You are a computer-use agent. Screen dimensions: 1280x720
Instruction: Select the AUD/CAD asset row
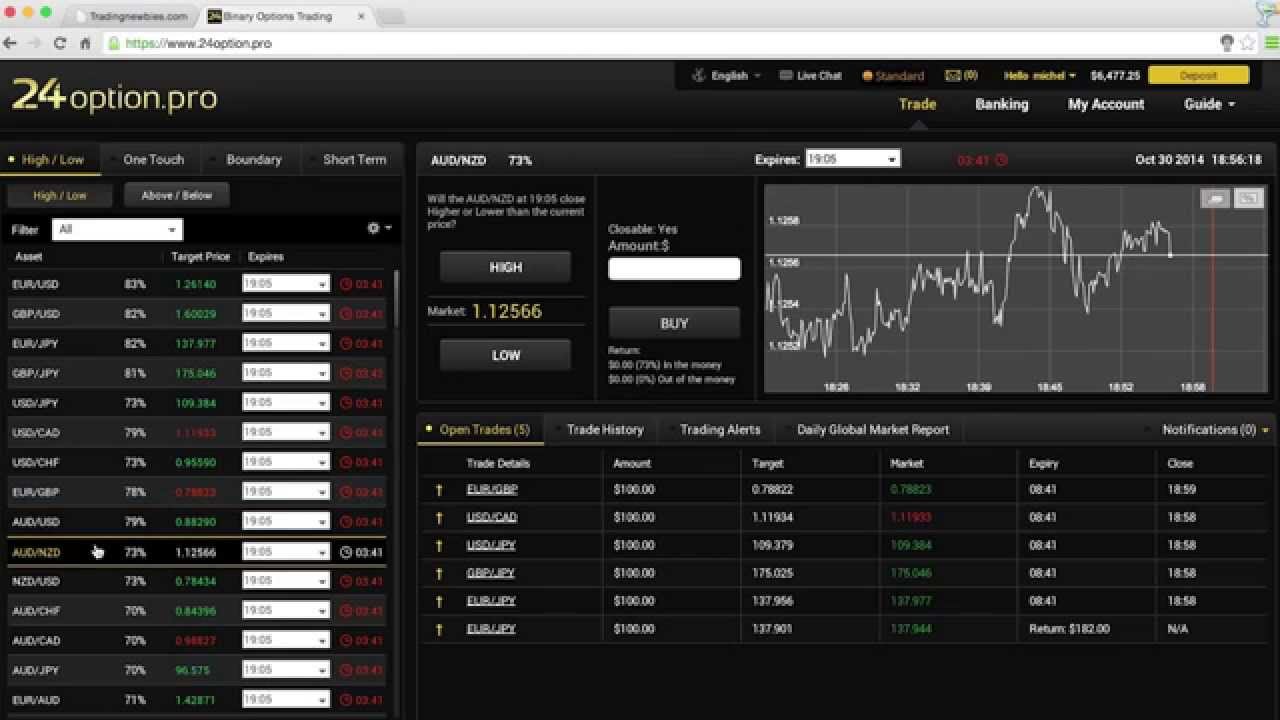click(x=196, y=641)
